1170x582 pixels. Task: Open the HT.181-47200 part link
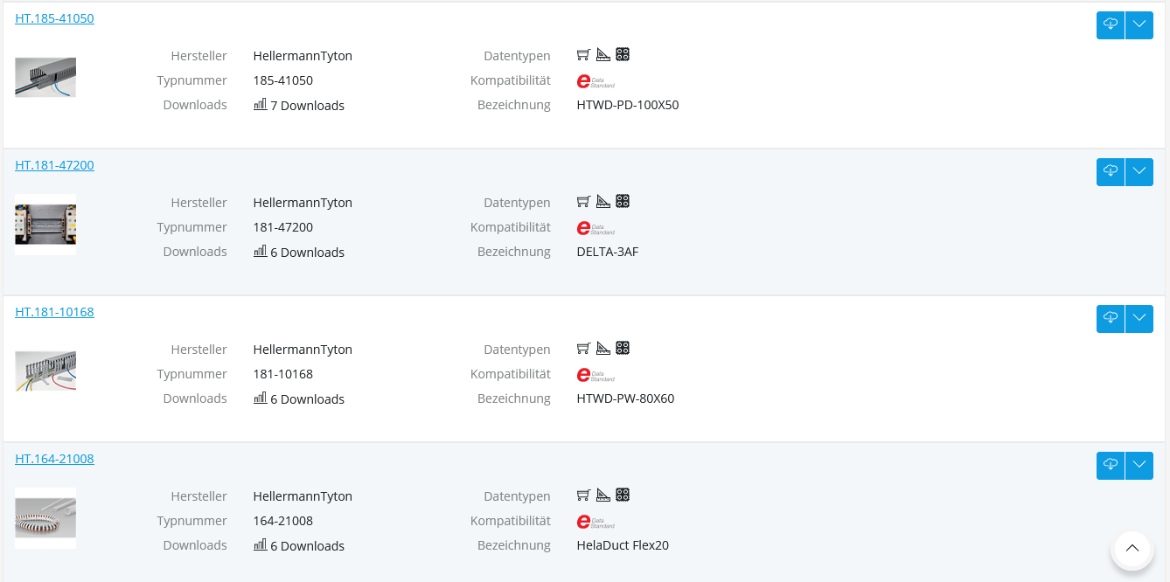point(54,166)
